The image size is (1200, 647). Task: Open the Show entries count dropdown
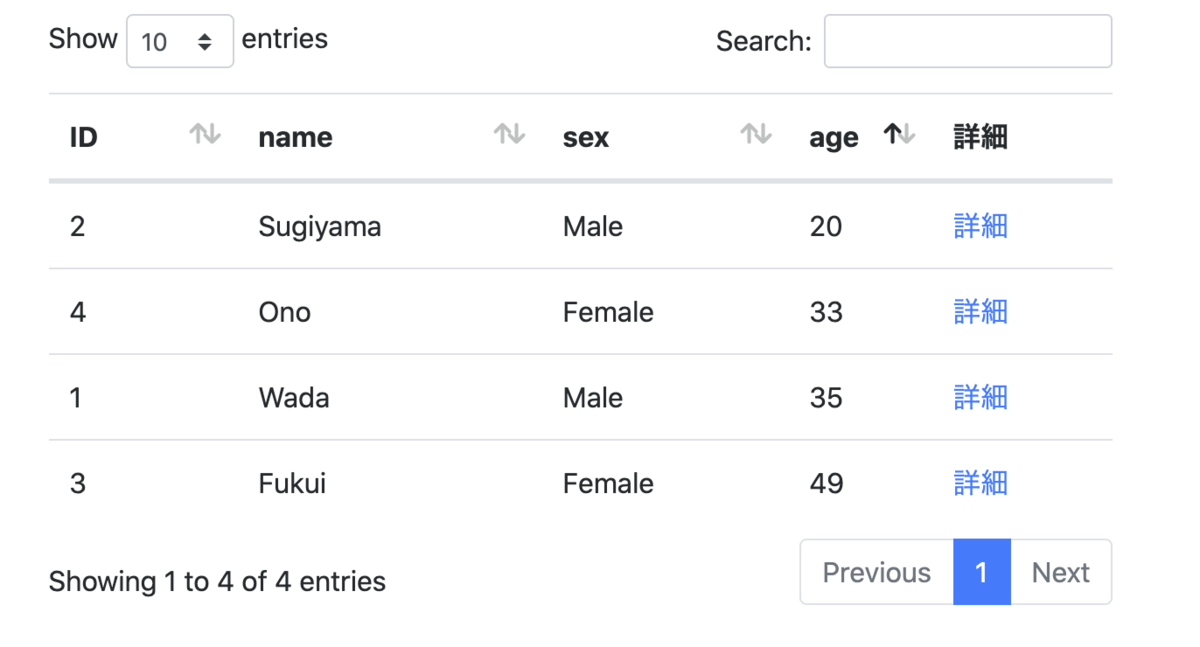pos(180,42)
